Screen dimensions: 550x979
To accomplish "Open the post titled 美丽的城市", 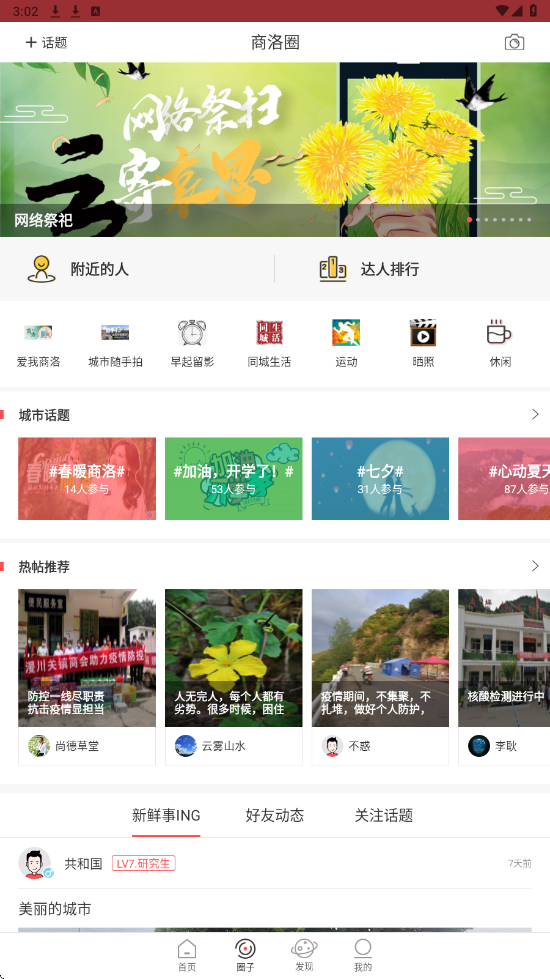I will 55,908.
